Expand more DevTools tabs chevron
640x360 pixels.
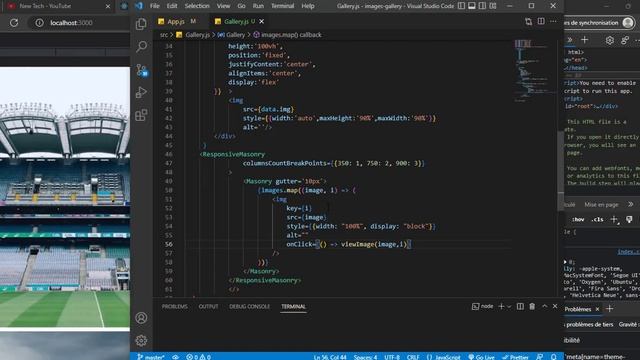pos(570,40)
